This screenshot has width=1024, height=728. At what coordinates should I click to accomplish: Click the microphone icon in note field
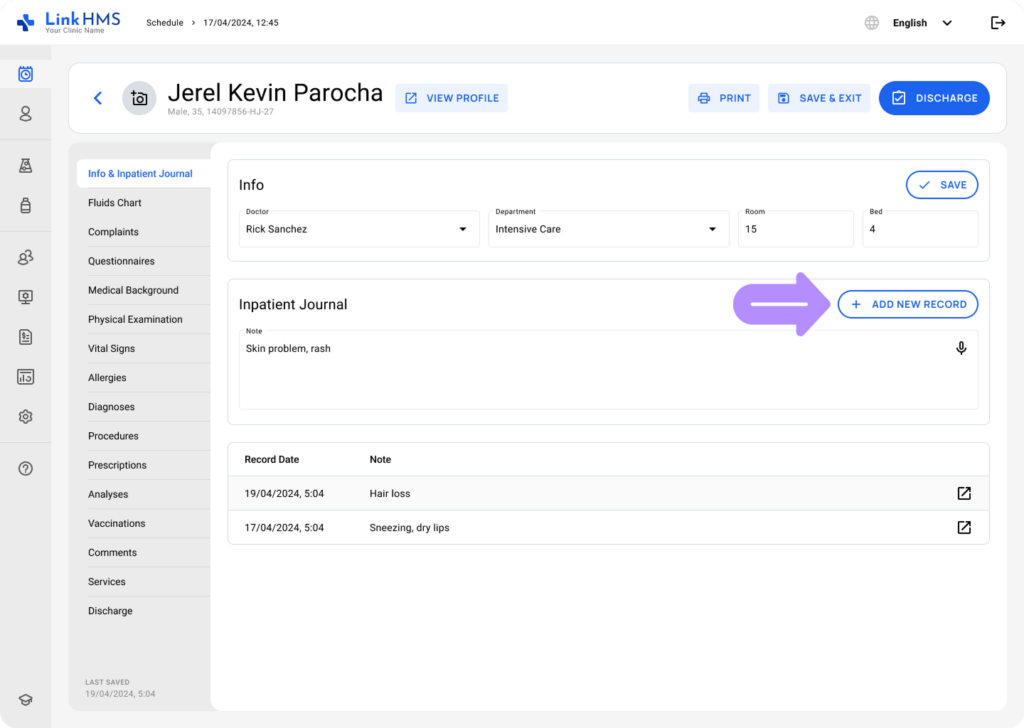point(961,348)
